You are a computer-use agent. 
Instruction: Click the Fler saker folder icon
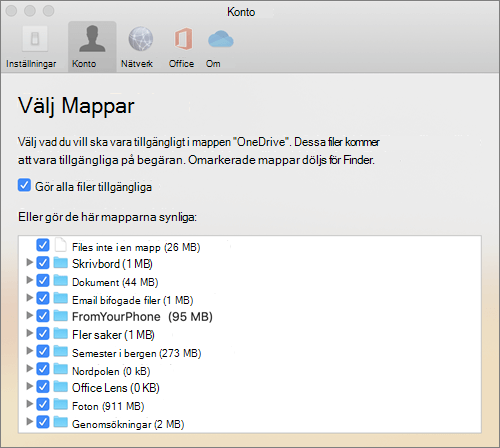[x=61, y=334]
